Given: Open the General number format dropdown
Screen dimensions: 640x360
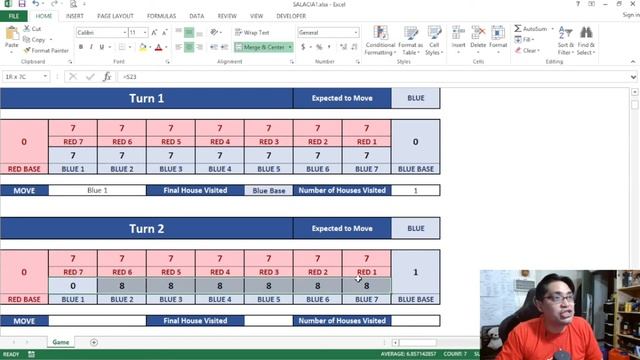Looking at the screenshot, I should pos(356,32).
